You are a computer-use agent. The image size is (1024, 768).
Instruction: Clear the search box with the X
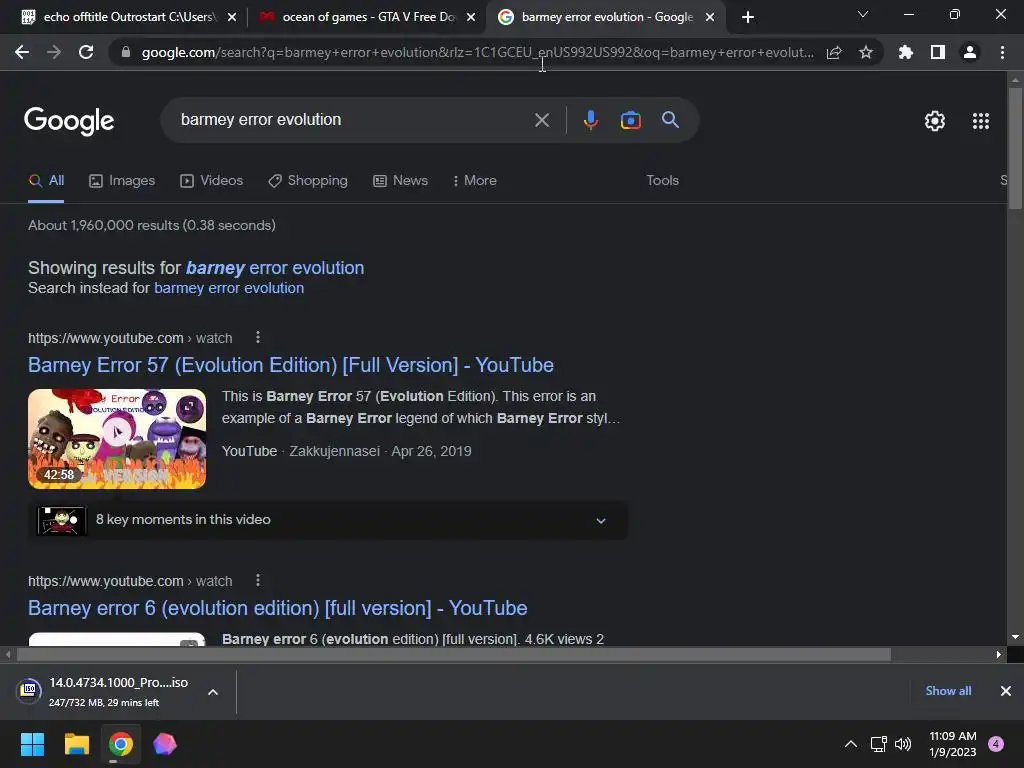point(541,120)
